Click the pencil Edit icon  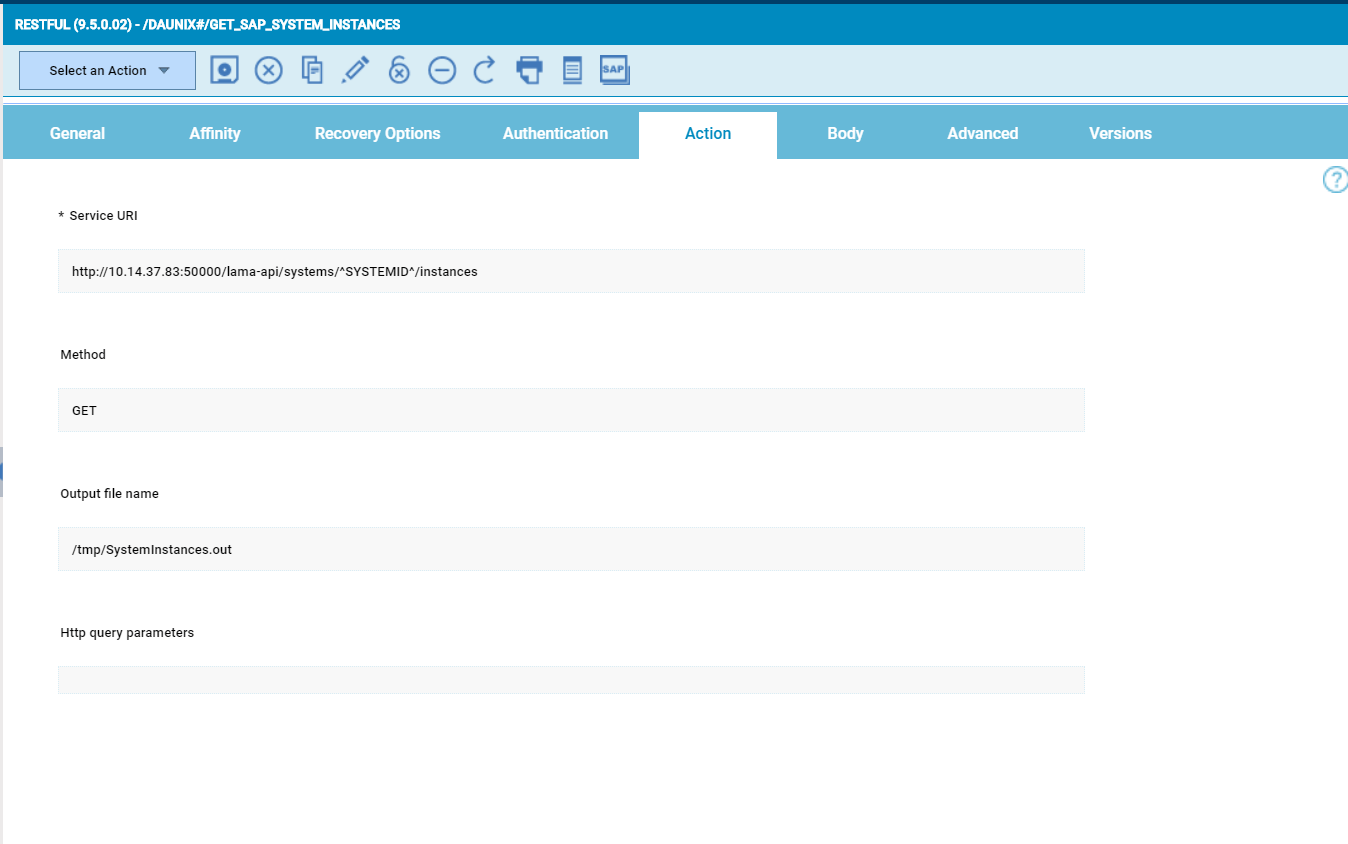[355, 70]
